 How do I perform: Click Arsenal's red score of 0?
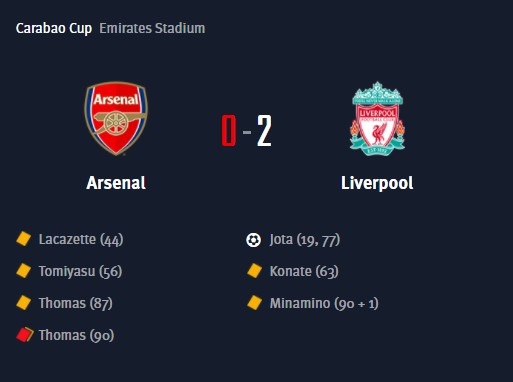229,131
